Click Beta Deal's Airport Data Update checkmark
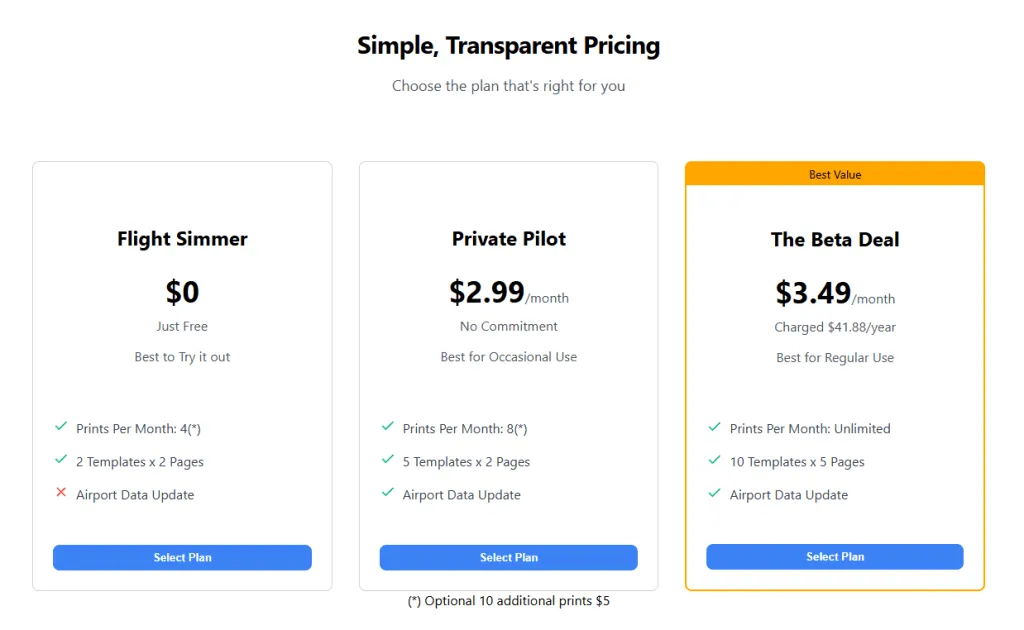 pyautogui.click(x=715, y=493)
